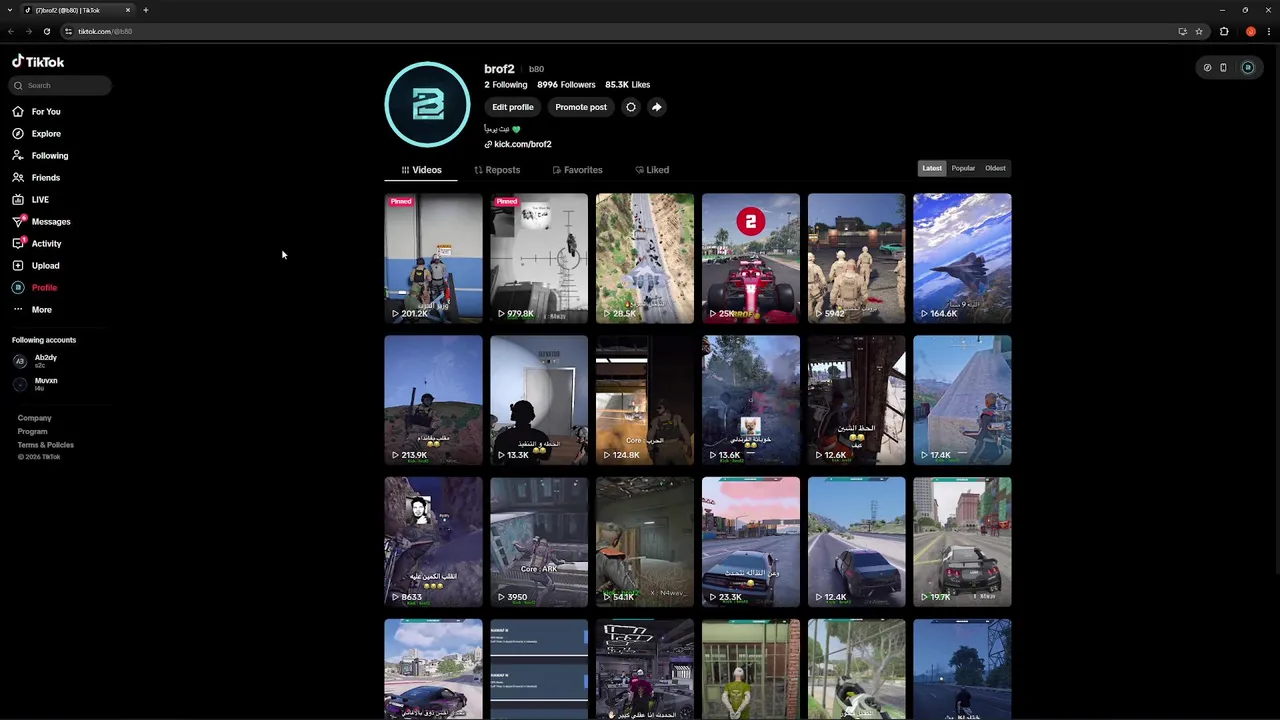Open pinned video with 979.8K views
The width and height of the screenshot is (1280, 720).
pos(539,258)
